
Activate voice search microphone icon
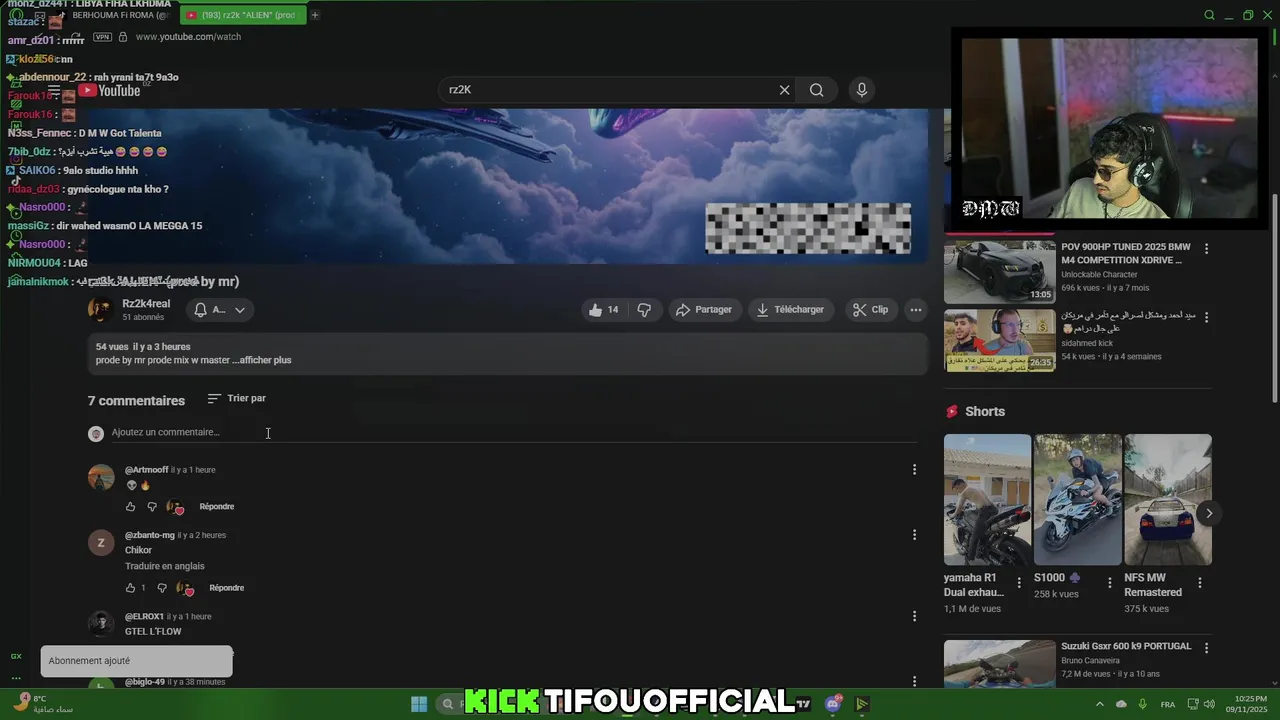862,90
